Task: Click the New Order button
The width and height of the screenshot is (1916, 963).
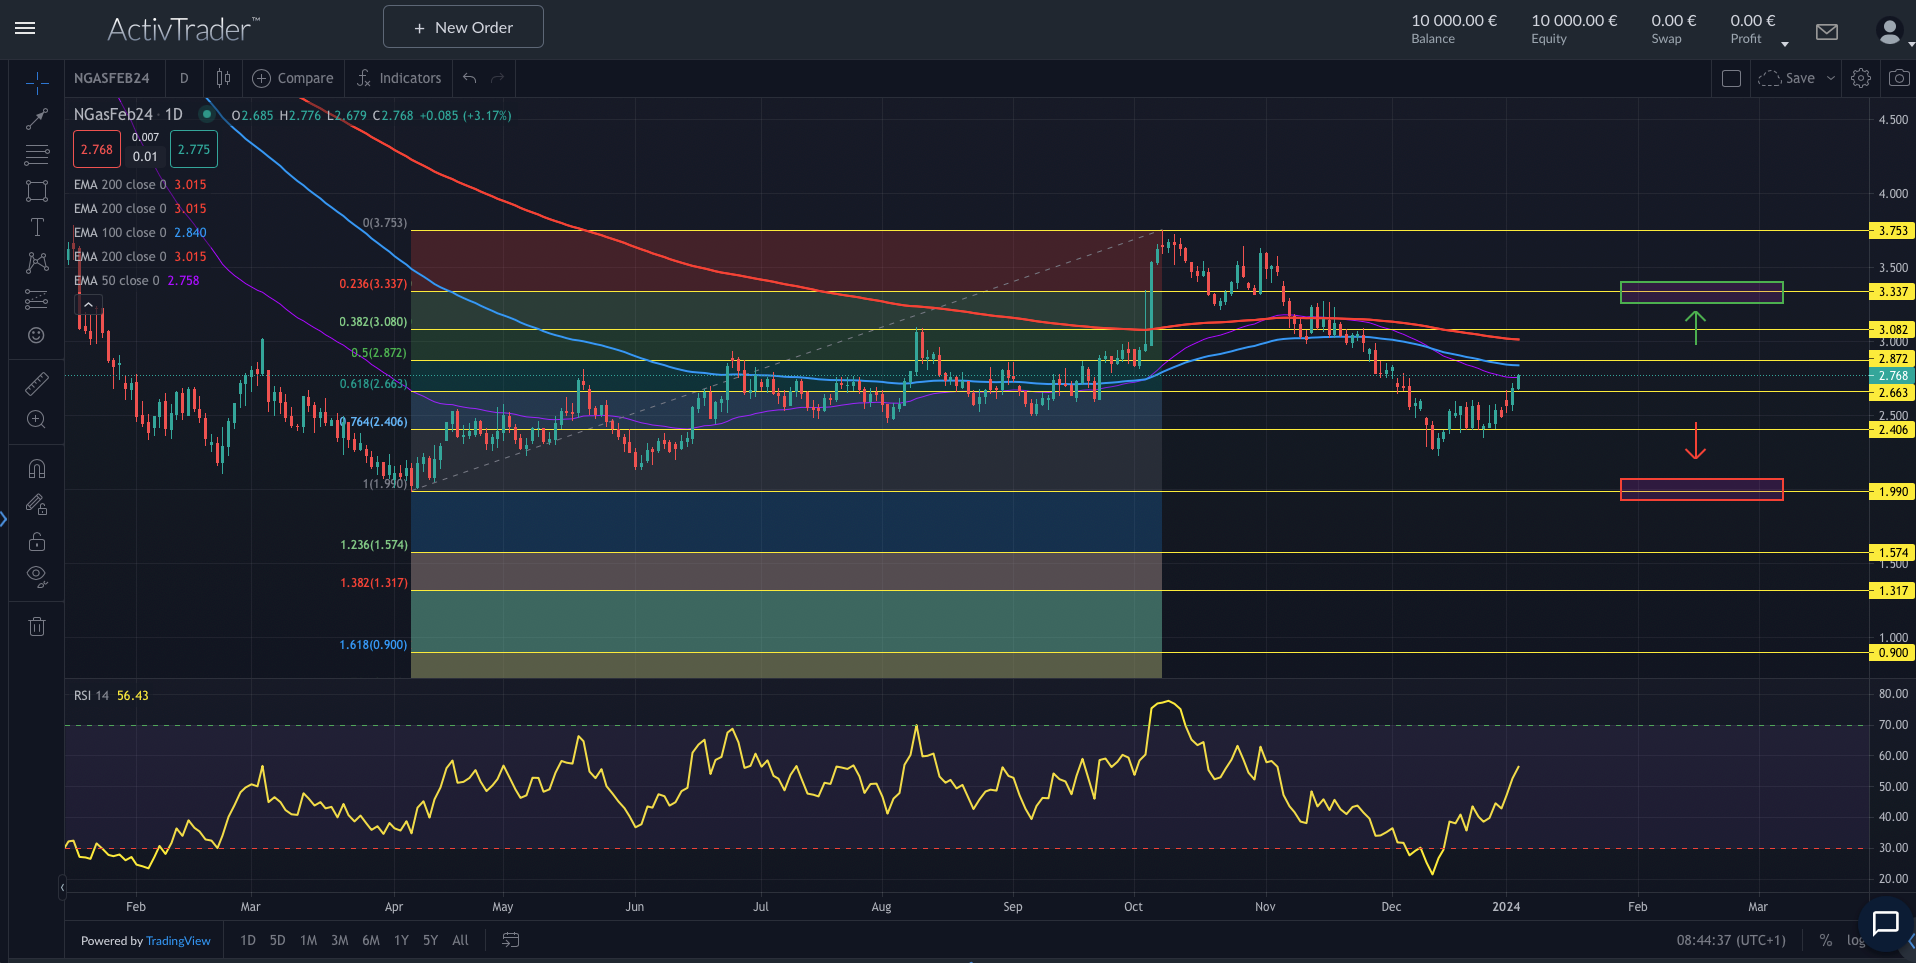Action: (x=463, y=27)
